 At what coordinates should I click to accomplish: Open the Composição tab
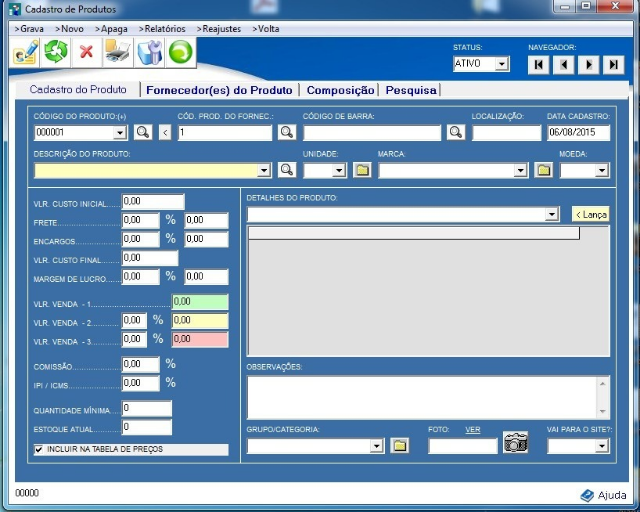click(x=340, y=90)
